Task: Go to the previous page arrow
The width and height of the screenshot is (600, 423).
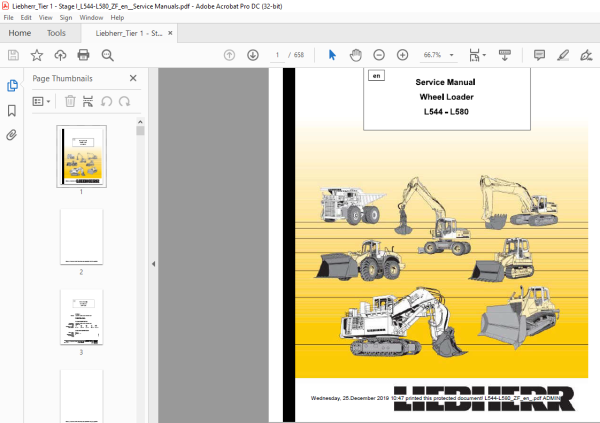Action: pyautogui.click(x=229, y=55)
